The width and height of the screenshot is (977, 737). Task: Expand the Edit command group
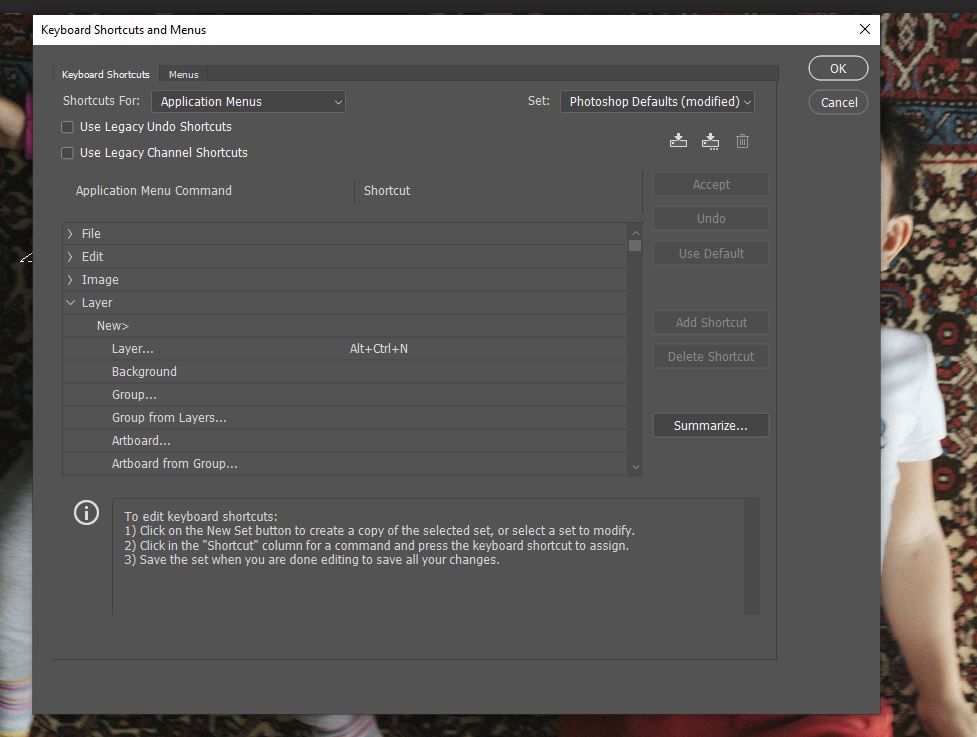[x=69, y=256]
